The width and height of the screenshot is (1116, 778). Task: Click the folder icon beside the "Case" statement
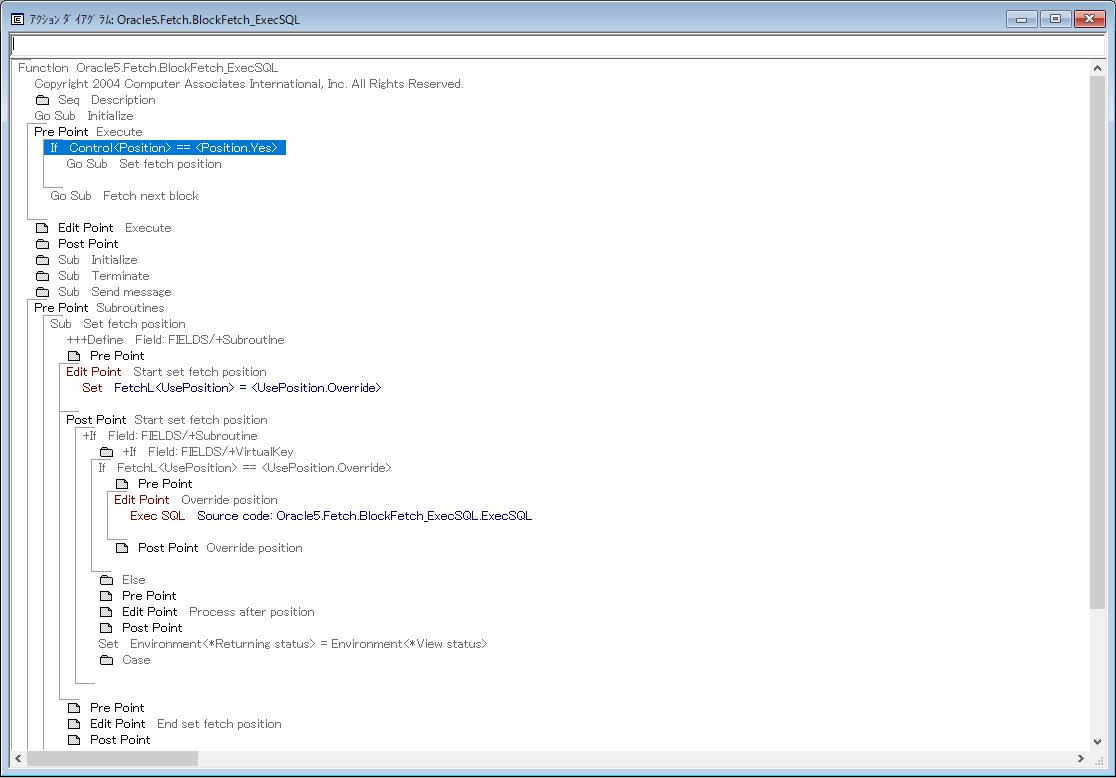click(x=107, y=659)
